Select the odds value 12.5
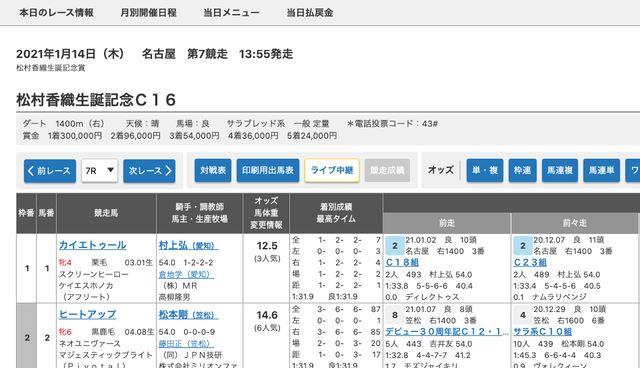Image resolution: width=640 pixels, height=368 pixels. pyautogui.click(x=267, y=246)
